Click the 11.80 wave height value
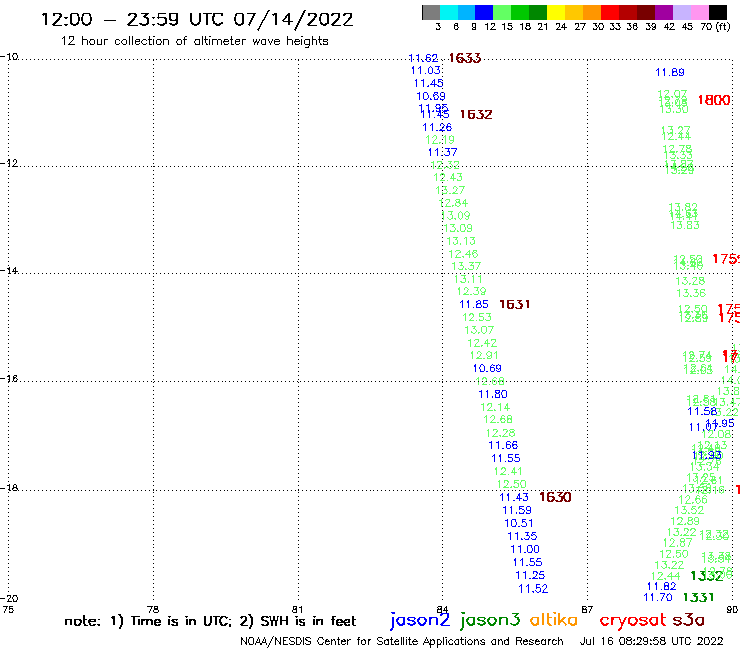 tap(493, 394)
